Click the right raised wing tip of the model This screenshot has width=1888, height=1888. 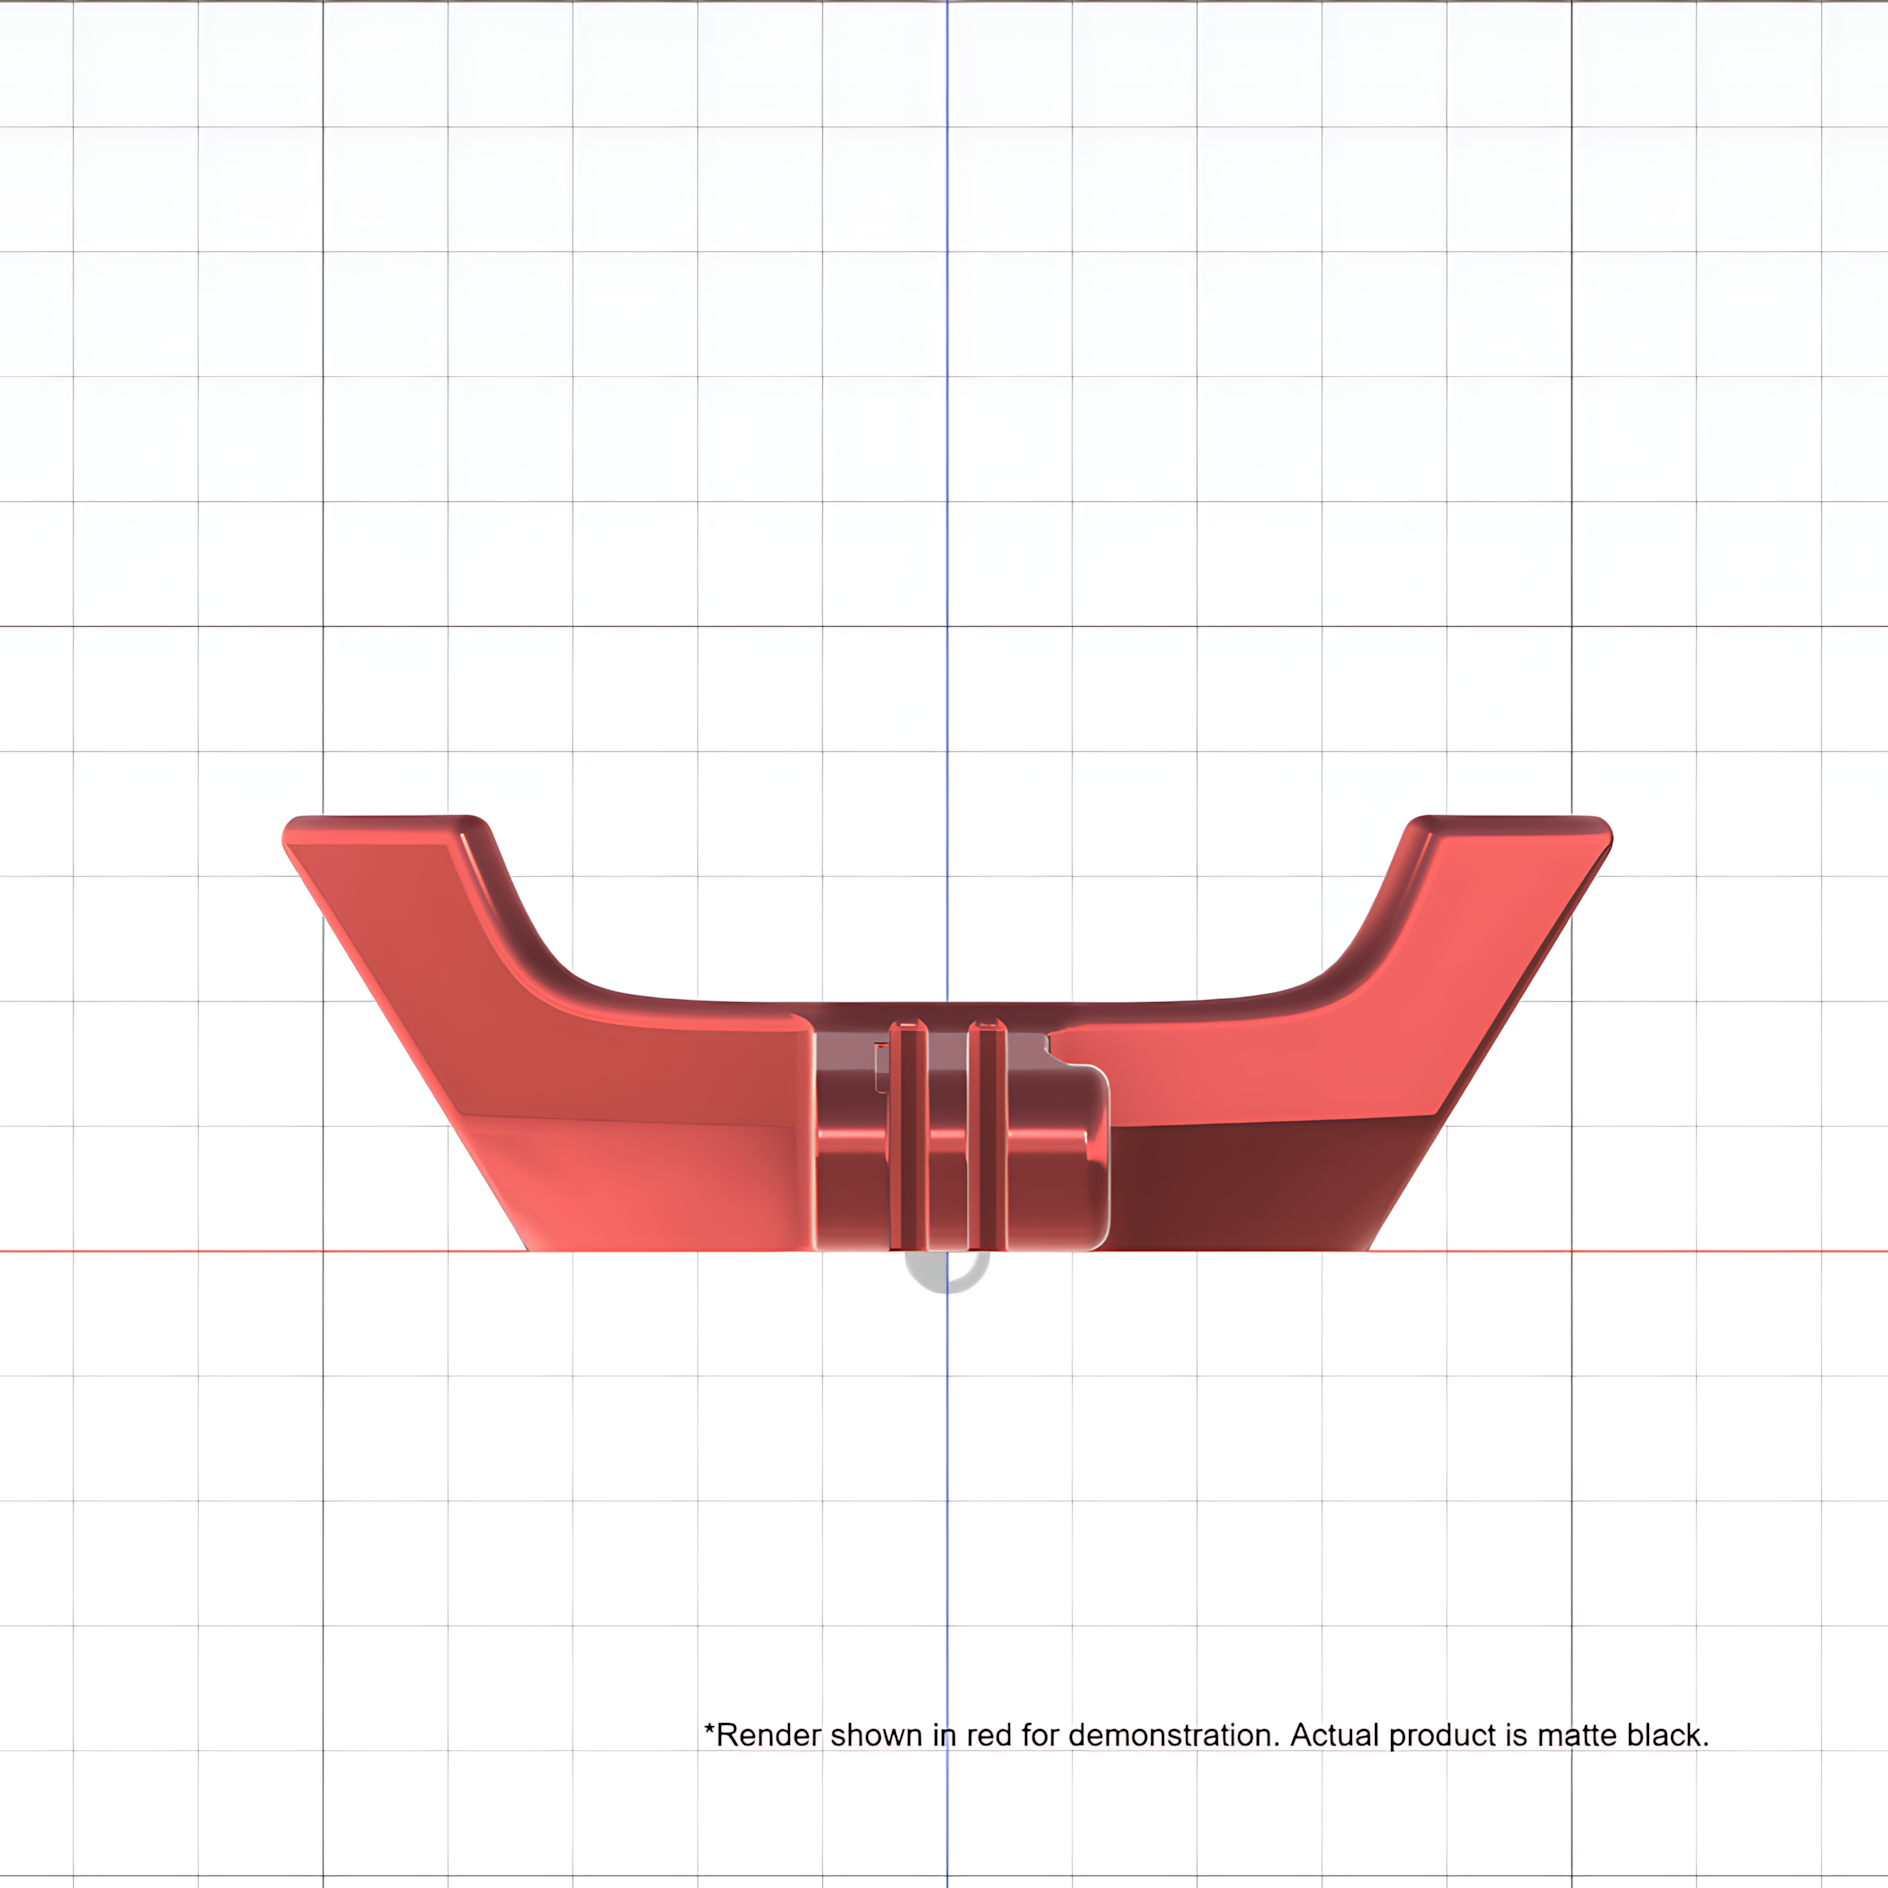coord(1512,832)
